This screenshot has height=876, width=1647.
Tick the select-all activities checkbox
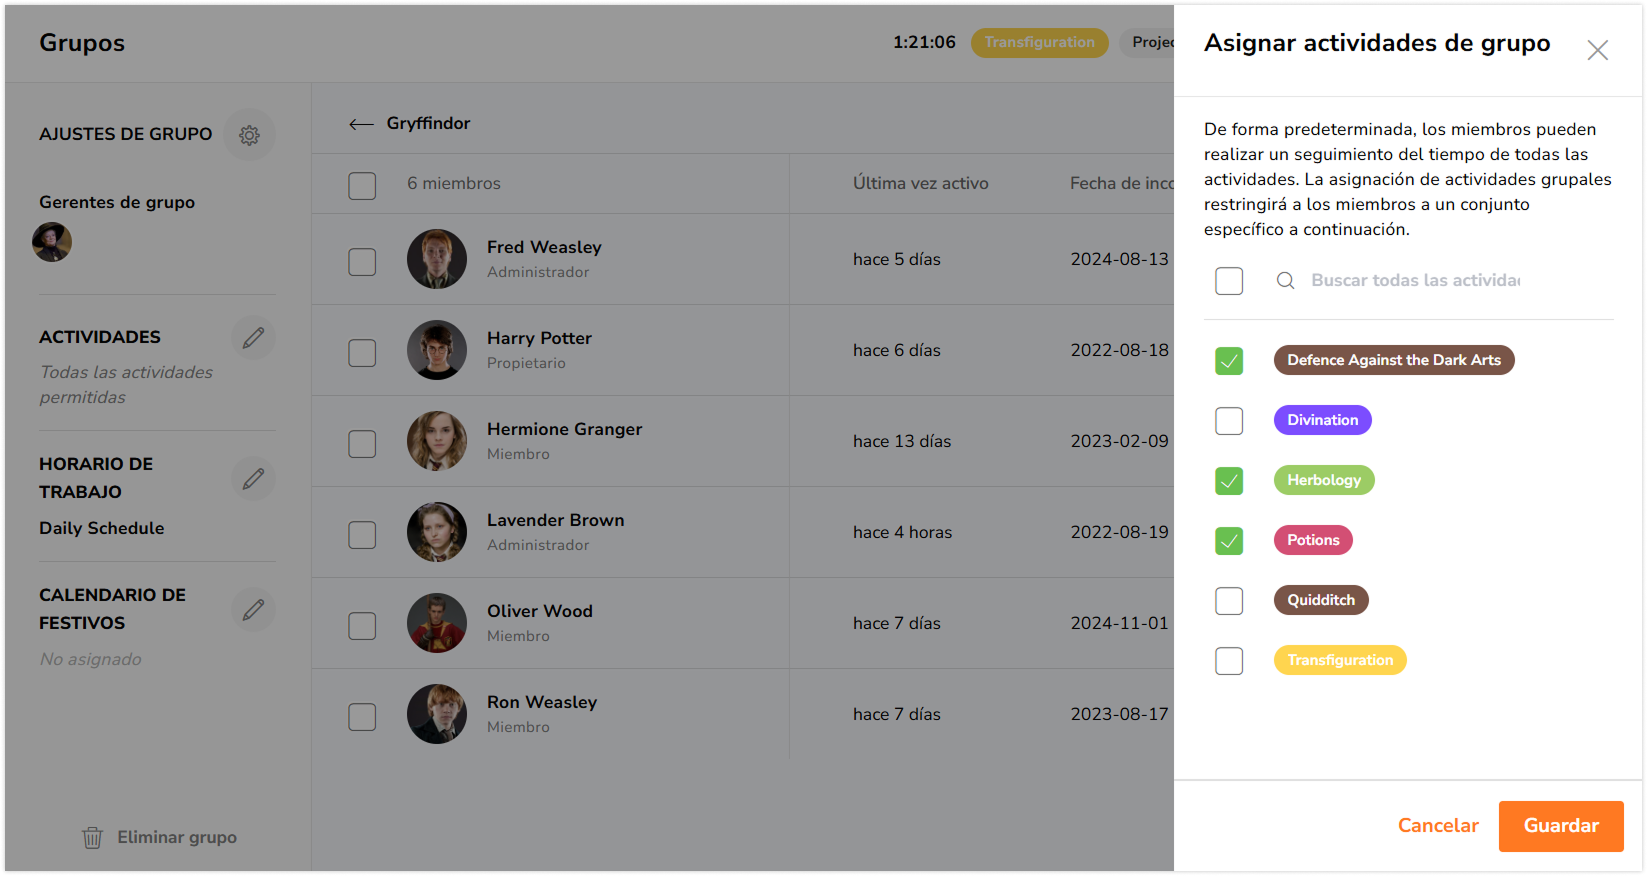pyautogui.click(x=1229, y=281)
